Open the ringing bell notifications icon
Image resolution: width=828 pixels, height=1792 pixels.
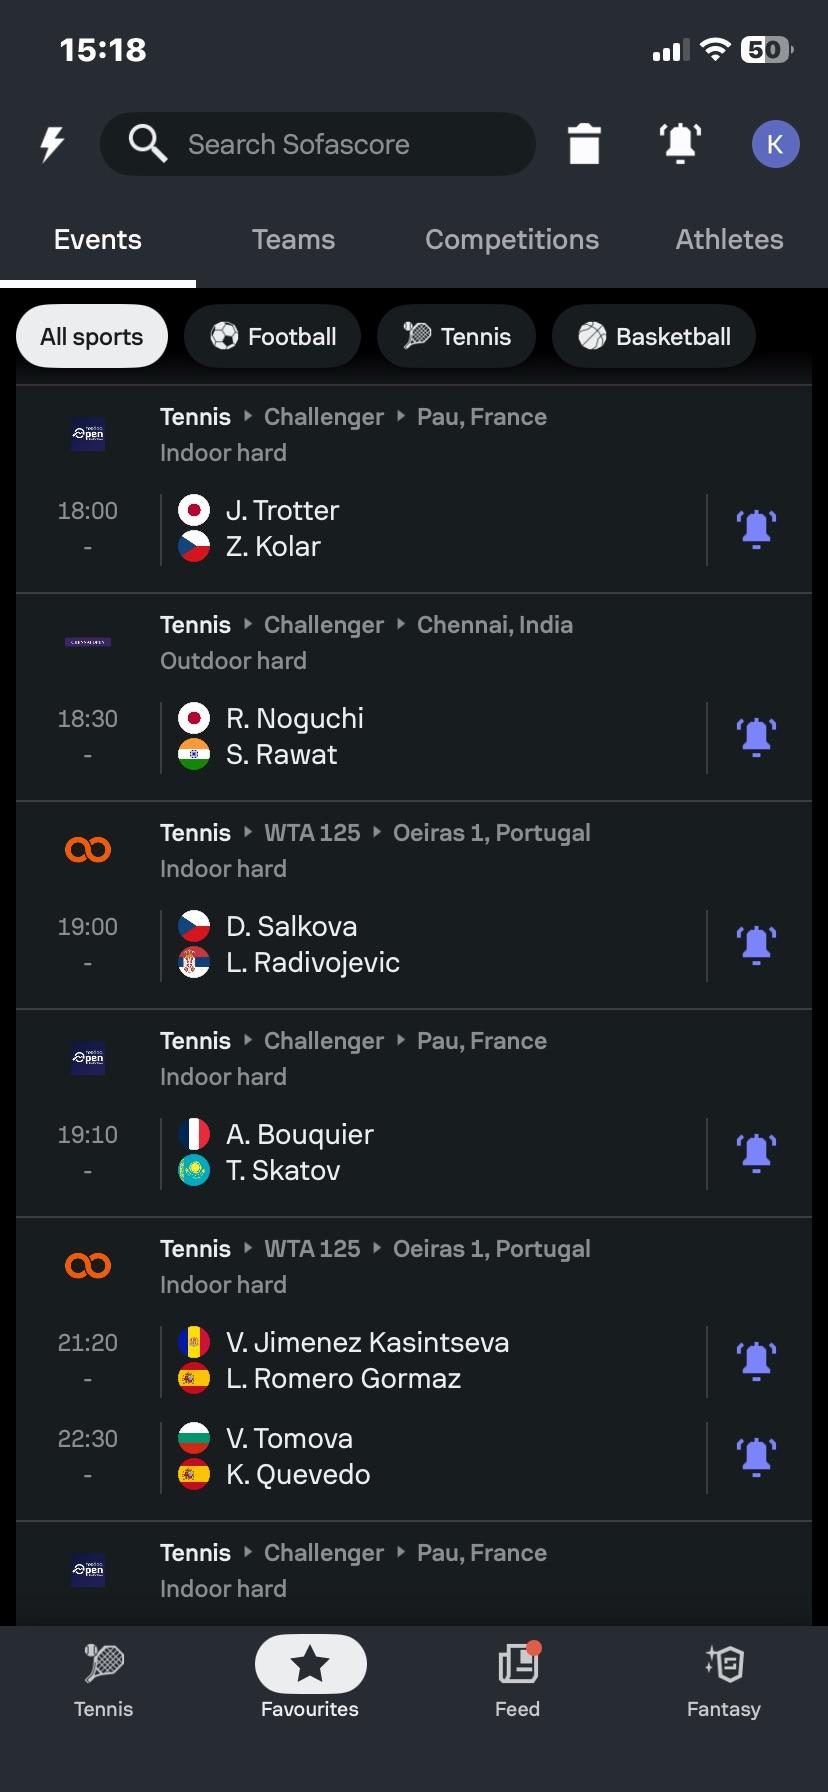[680, 144]
